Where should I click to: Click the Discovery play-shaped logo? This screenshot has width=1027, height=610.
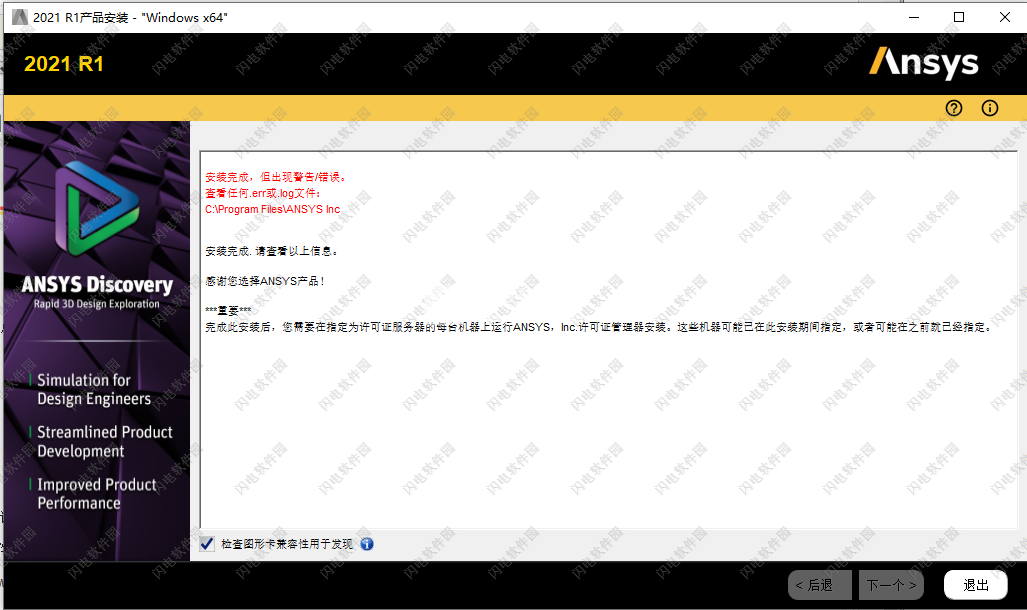97,208
